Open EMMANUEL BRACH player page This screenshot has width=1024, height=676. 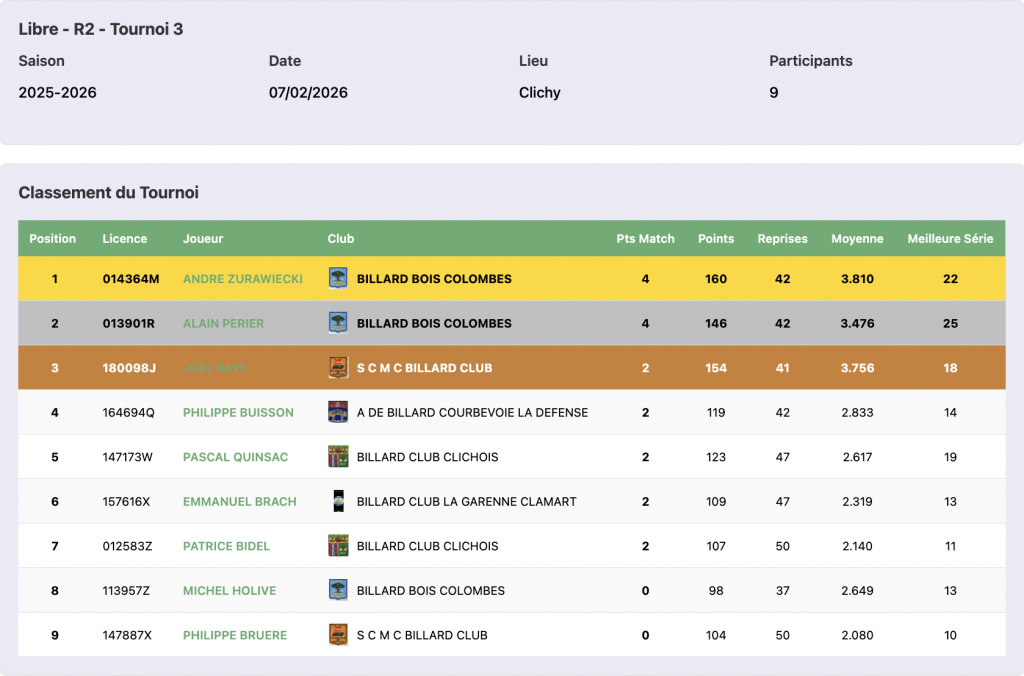pos(239,501)
